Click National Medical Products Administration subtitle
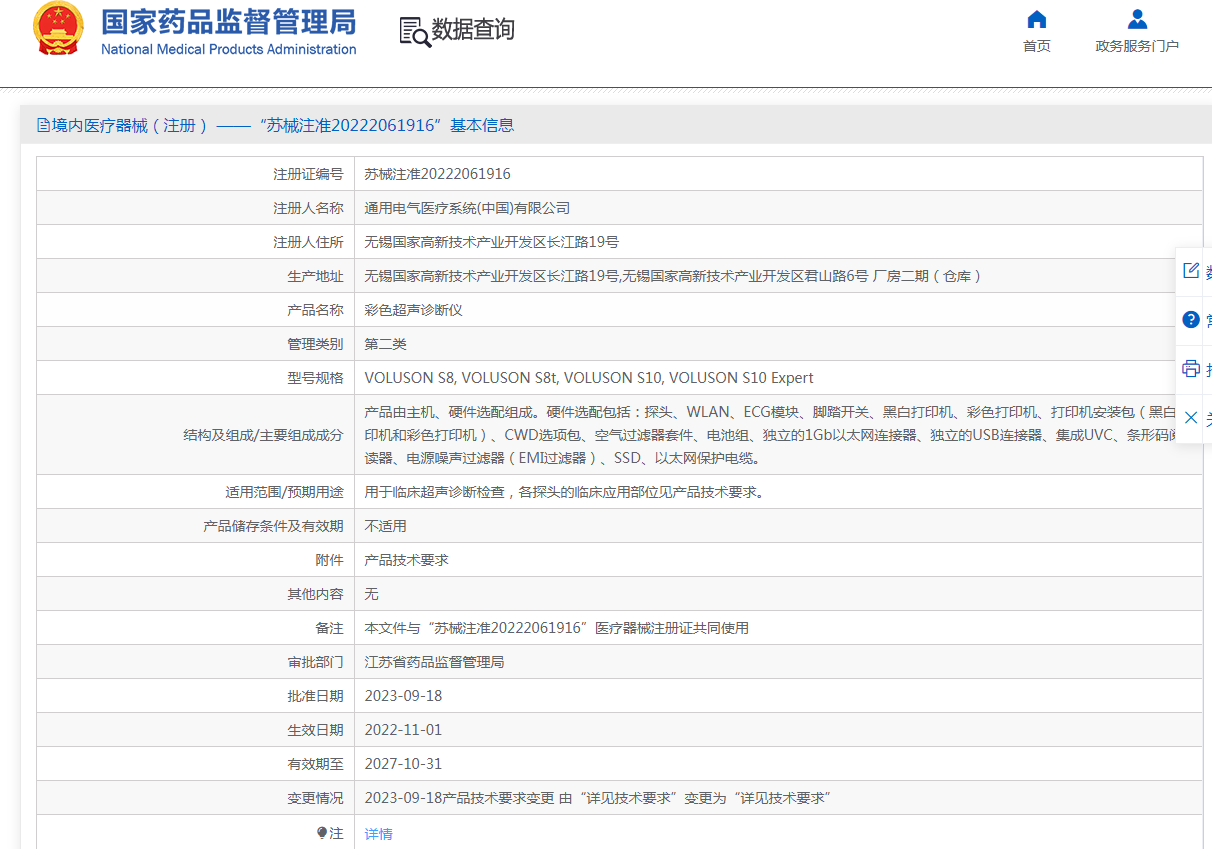Viewport: 1212px width, 849px height. coord(228,49)
